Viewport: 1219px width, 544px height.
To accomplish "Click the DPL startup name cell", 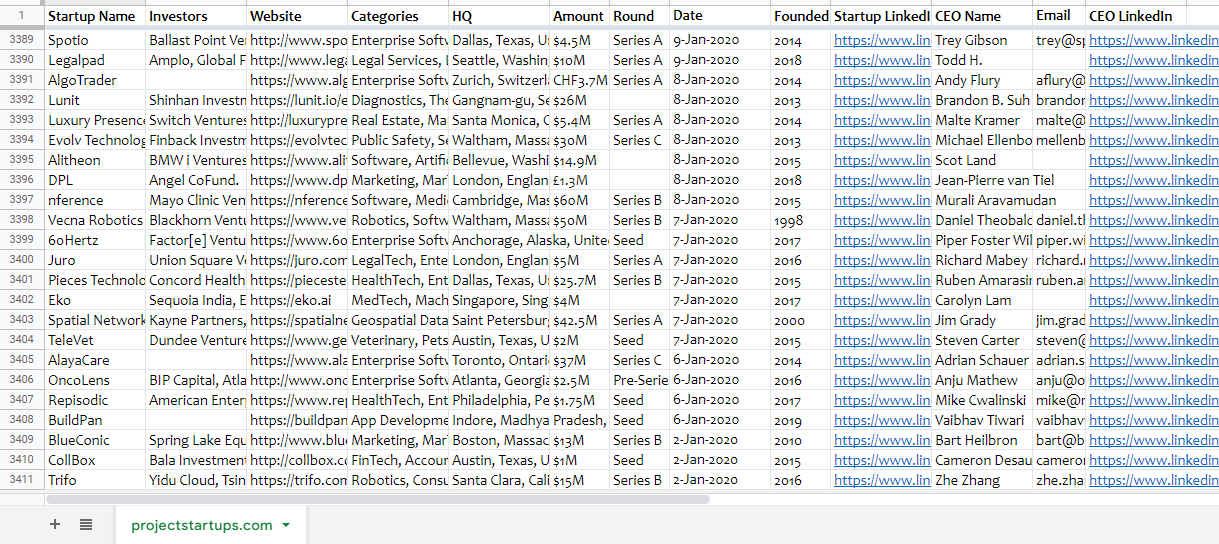I will pos(95,180).
